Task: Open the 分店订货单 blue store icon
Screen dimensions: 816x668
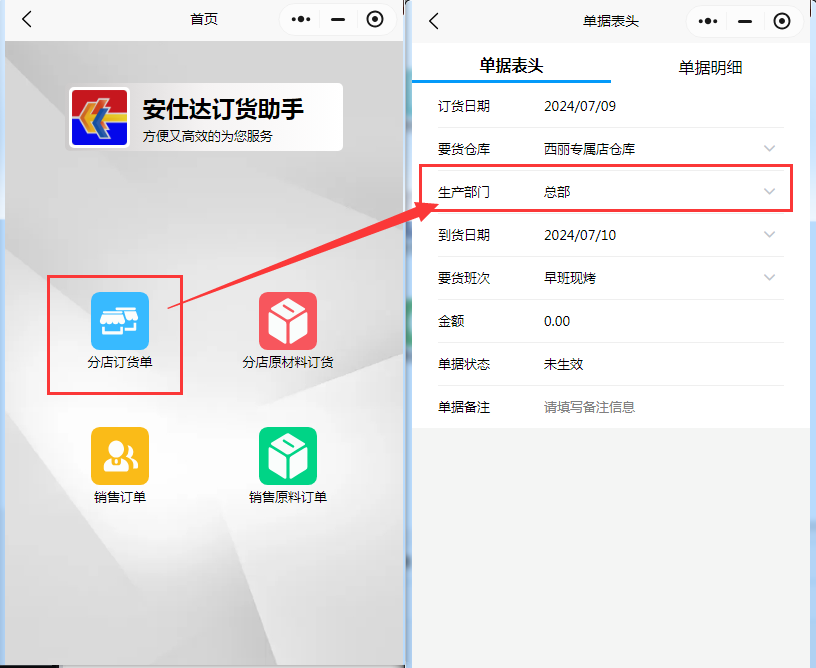Action: [x=120, y=320]
